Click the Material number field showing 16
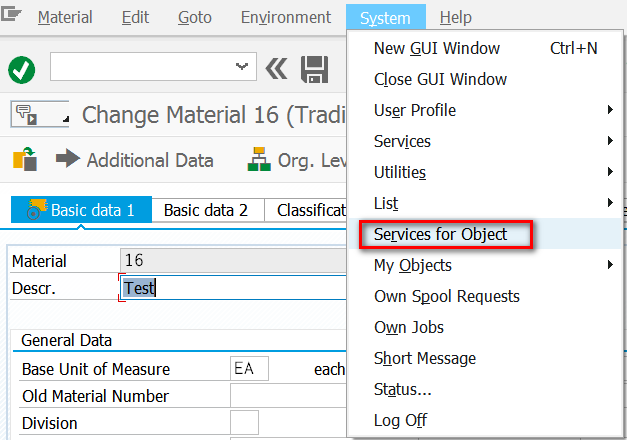This screenshot has width=627, height=440. click(234, 260)
